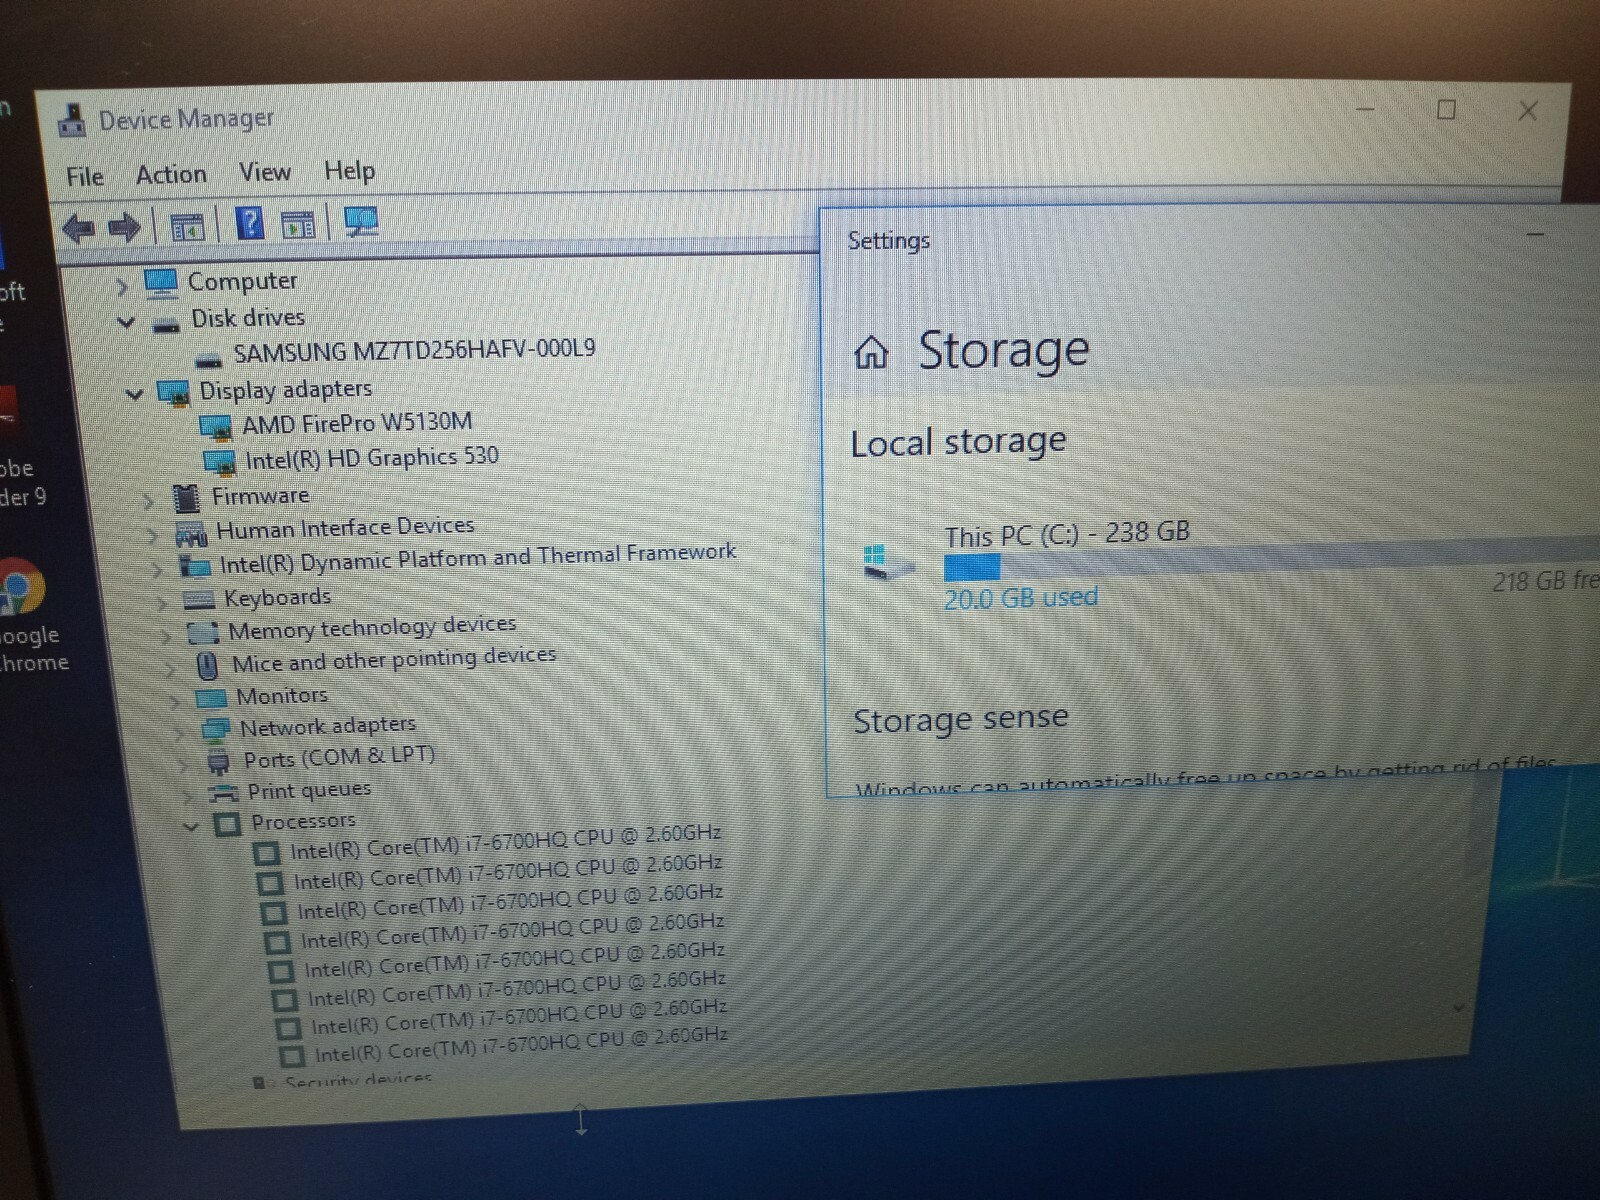This screenshot has height=1200, width=1600.
Task: Click the Back arrow in Device Manager toolbar
Action: click(79, 229)
